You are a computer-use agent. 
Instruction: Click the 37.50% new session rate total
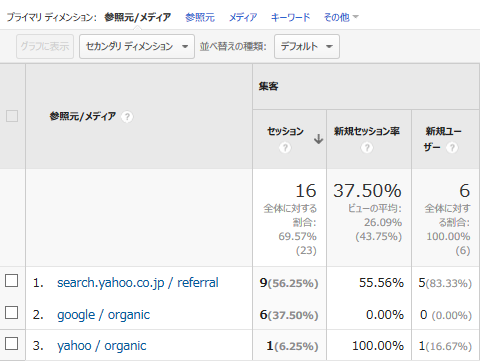(x=367, y=191)
